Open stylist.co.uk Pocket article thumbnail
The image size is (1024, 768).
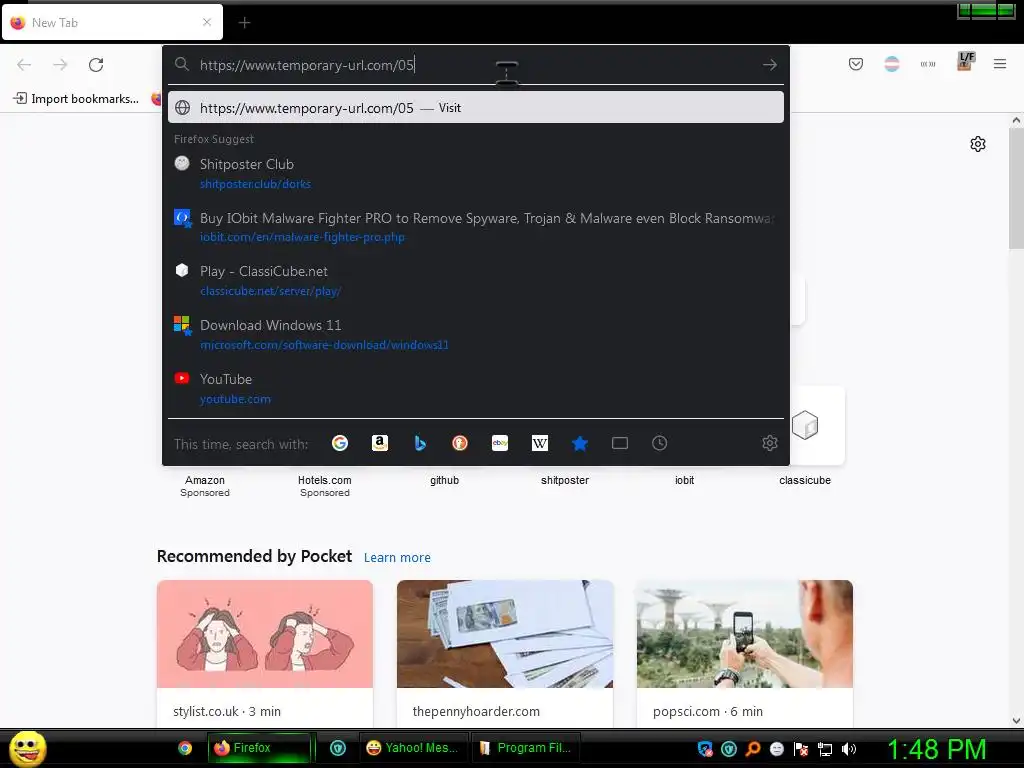tap(264, 633)
